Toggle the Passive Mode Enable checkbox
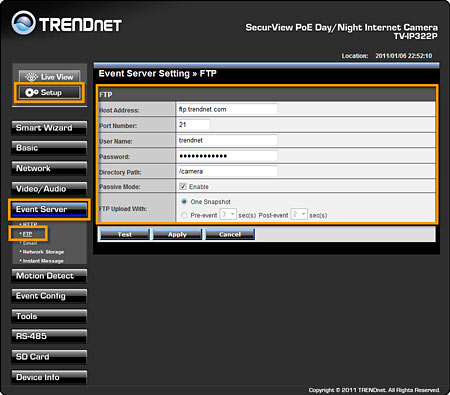The height and width of the screenshot is (395, 450). pos(183,186)
